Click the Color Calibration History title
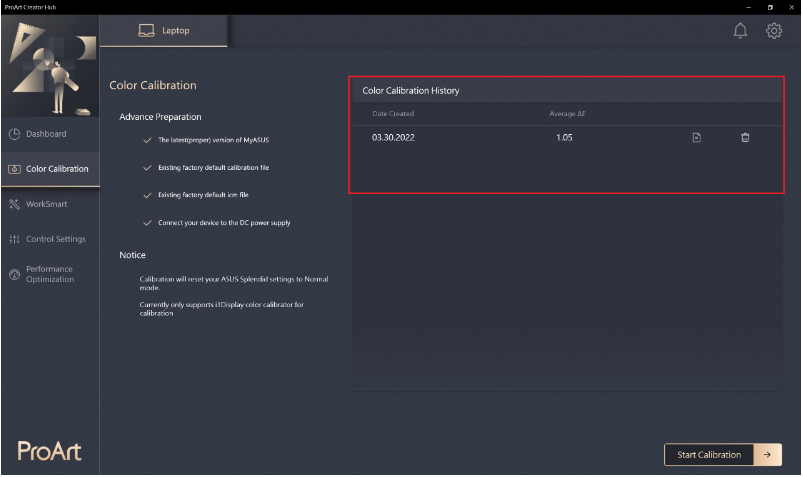The image size is (803, 477). 410,91
